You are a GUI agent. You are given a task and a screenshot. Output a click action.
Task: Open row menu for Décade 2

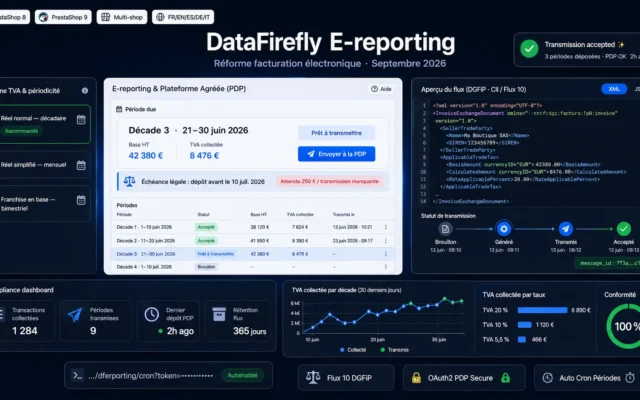(386, 241)
